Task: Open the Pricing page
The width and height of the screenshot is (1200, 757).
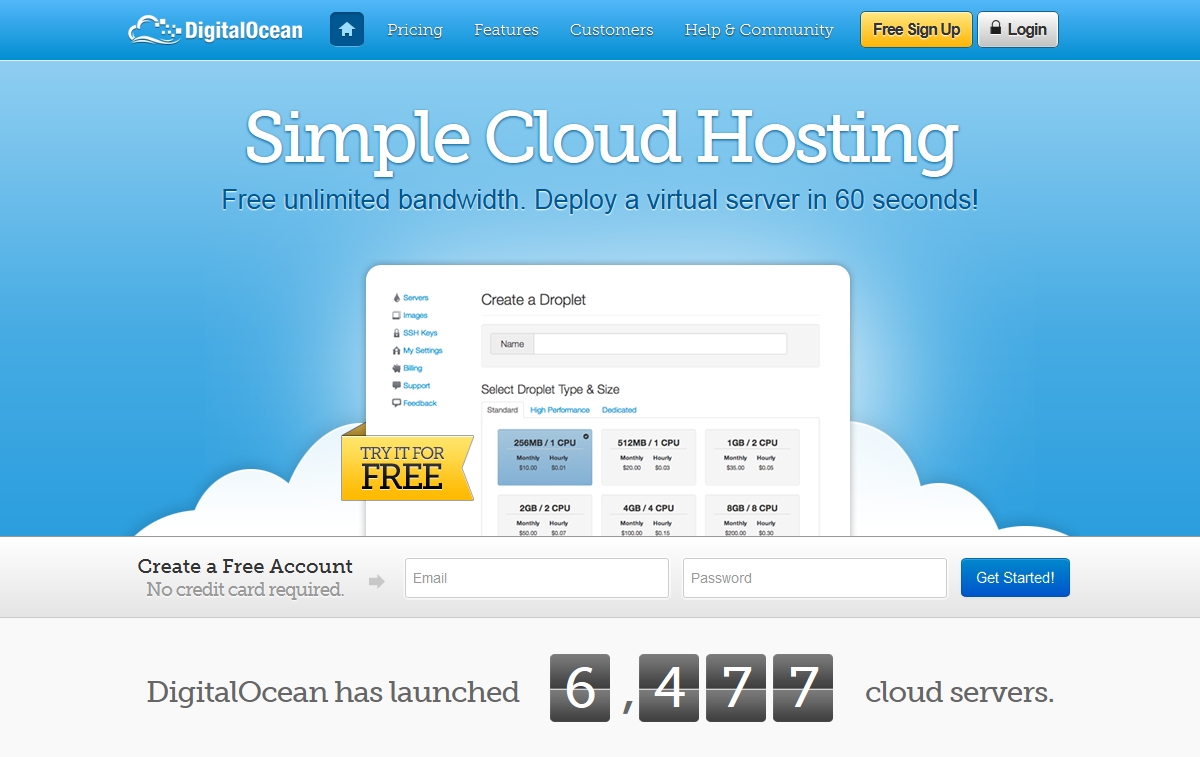Action: [x=415, y=30]
